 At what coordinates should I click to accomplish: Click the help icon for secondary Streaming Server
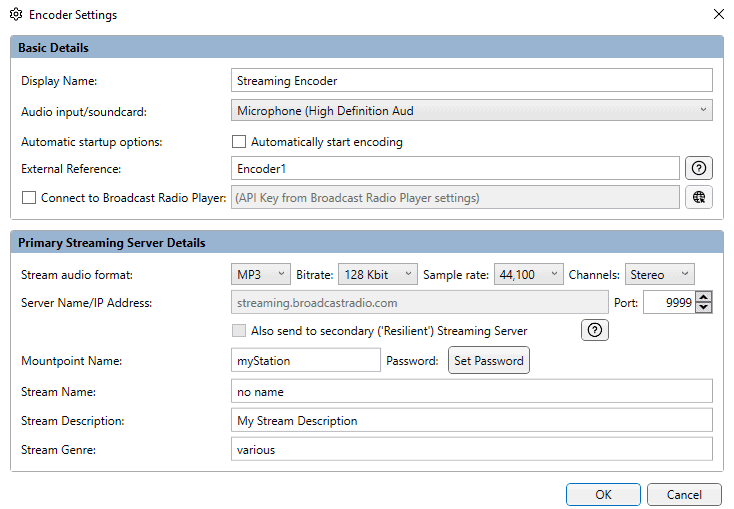tap(595, 330)
